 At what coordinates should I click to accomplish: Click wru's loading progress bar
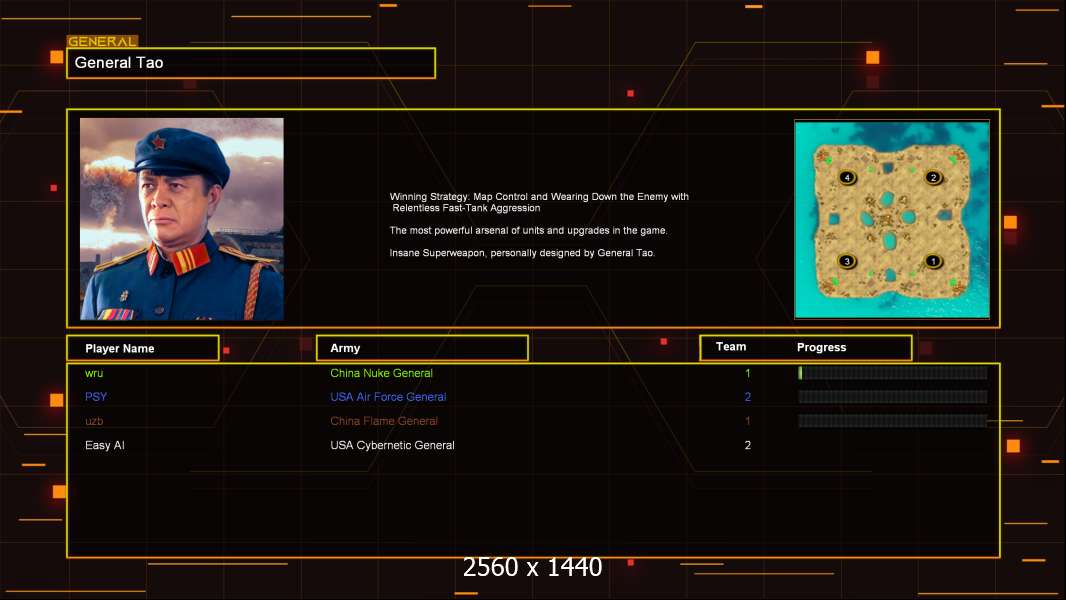893,372
